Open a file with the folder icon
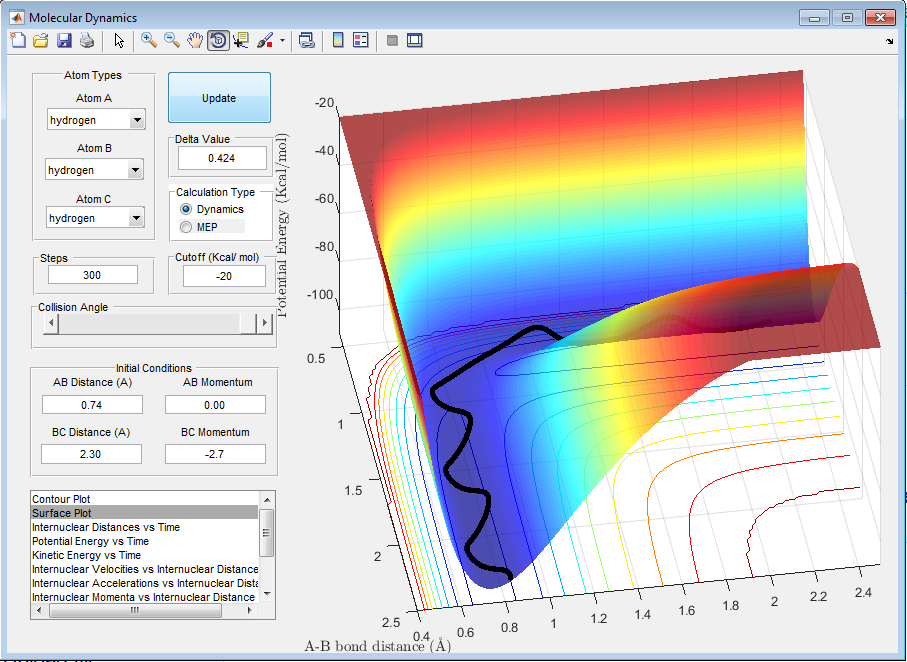Image resolution: width=907 pixels, height=662 pixels. coord(41,41)
